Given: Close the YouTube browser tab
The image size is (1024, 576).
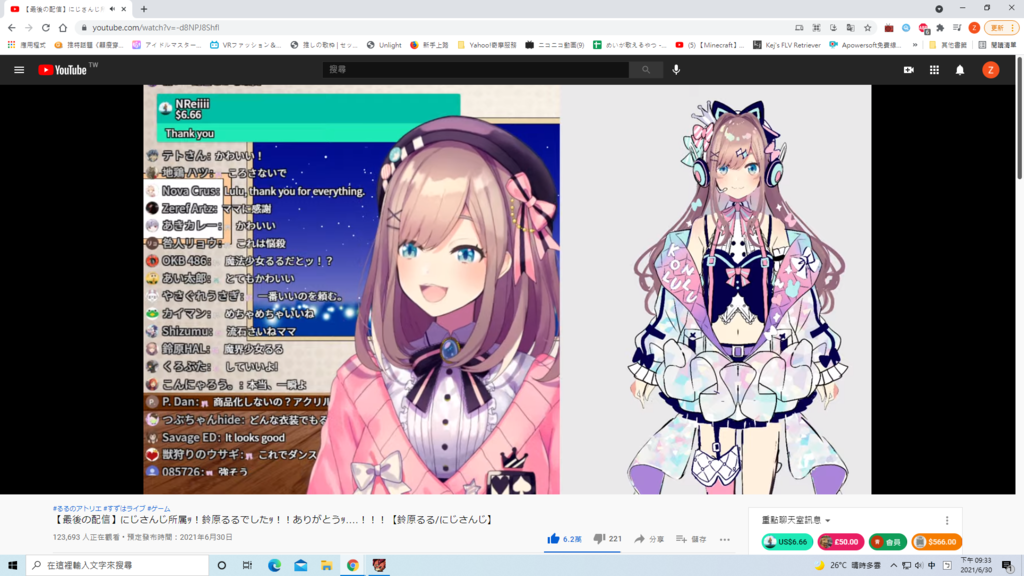Looking at the screenshot, I should click(123, 9).
